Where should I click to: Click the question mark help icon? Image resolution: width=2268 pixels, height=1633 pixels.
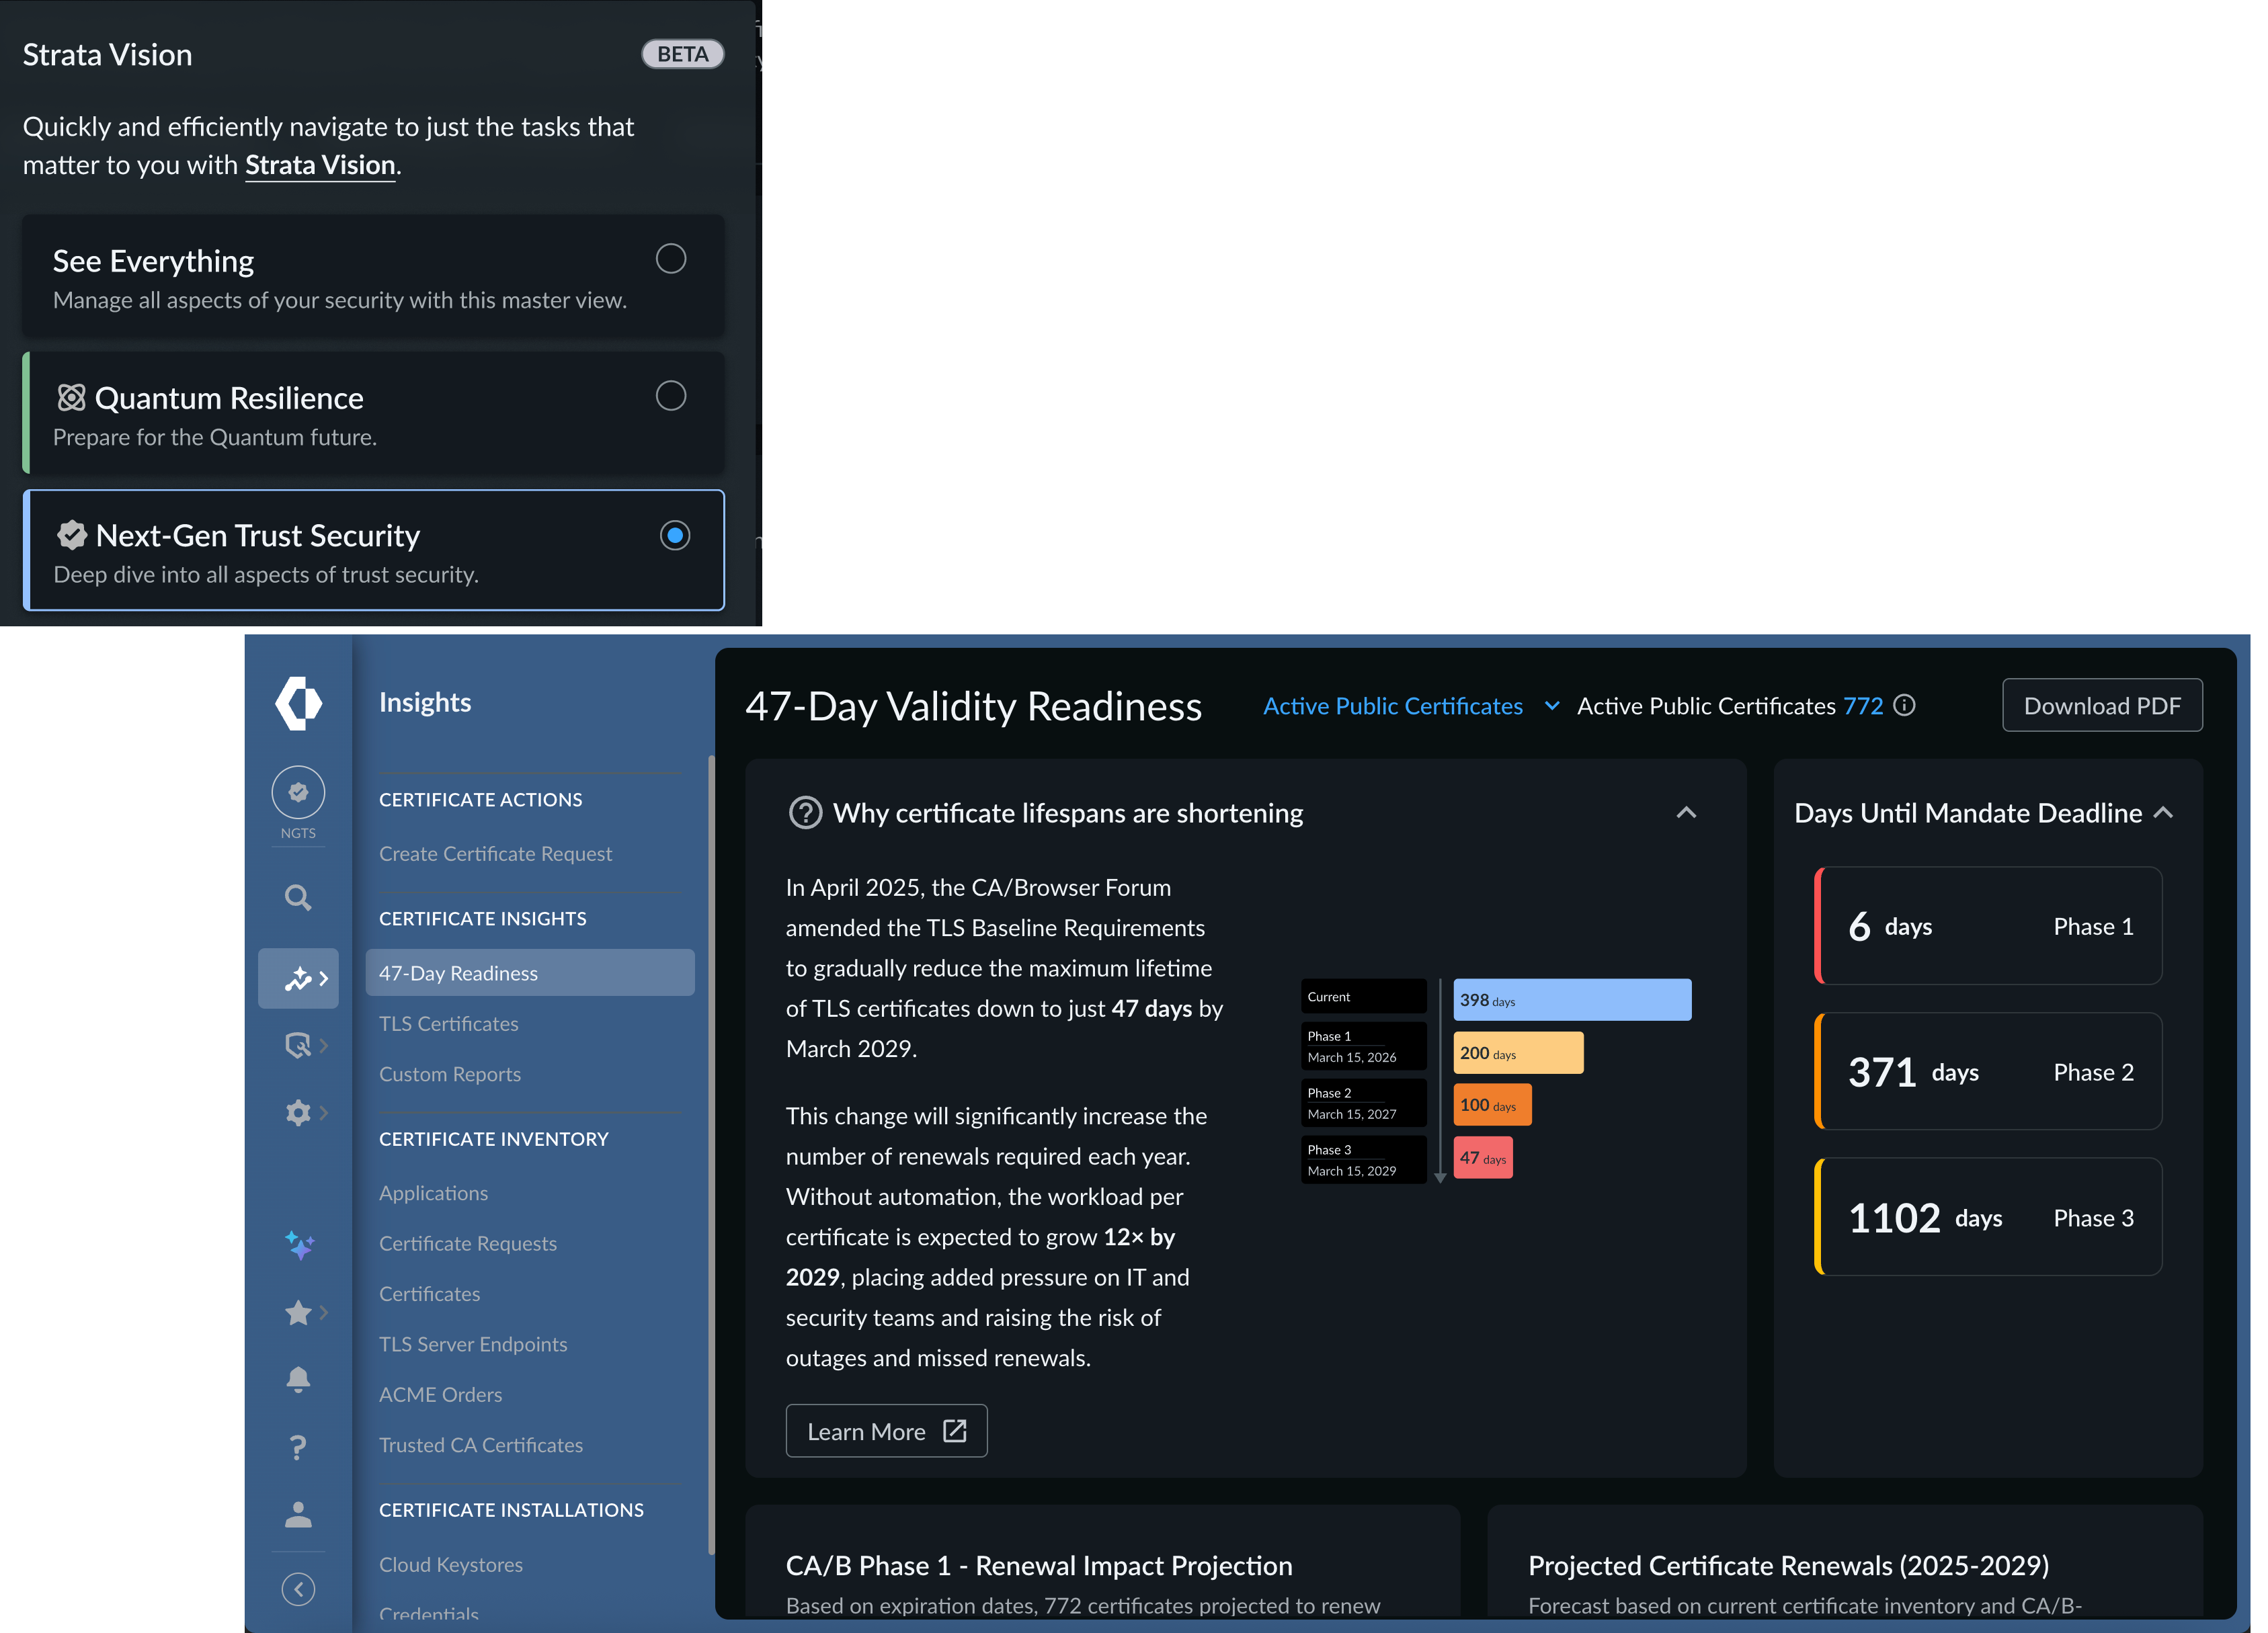298,1447
